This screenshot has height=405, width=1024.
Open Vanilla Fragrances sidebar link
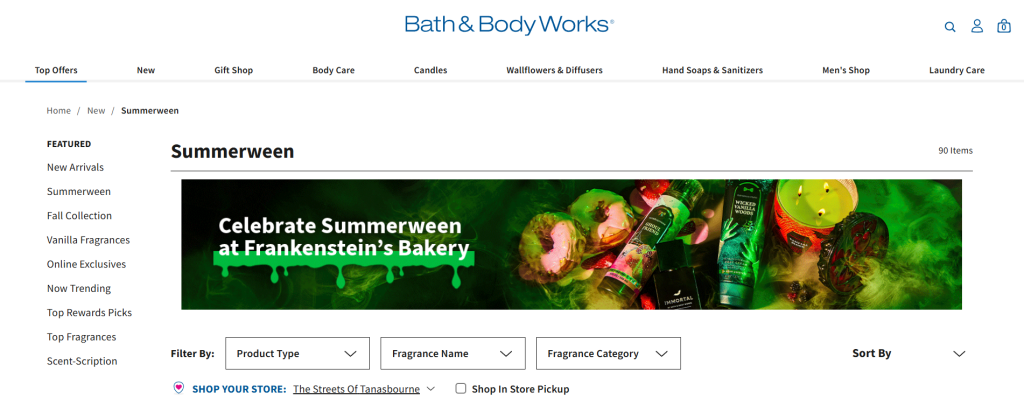[88, 240]
